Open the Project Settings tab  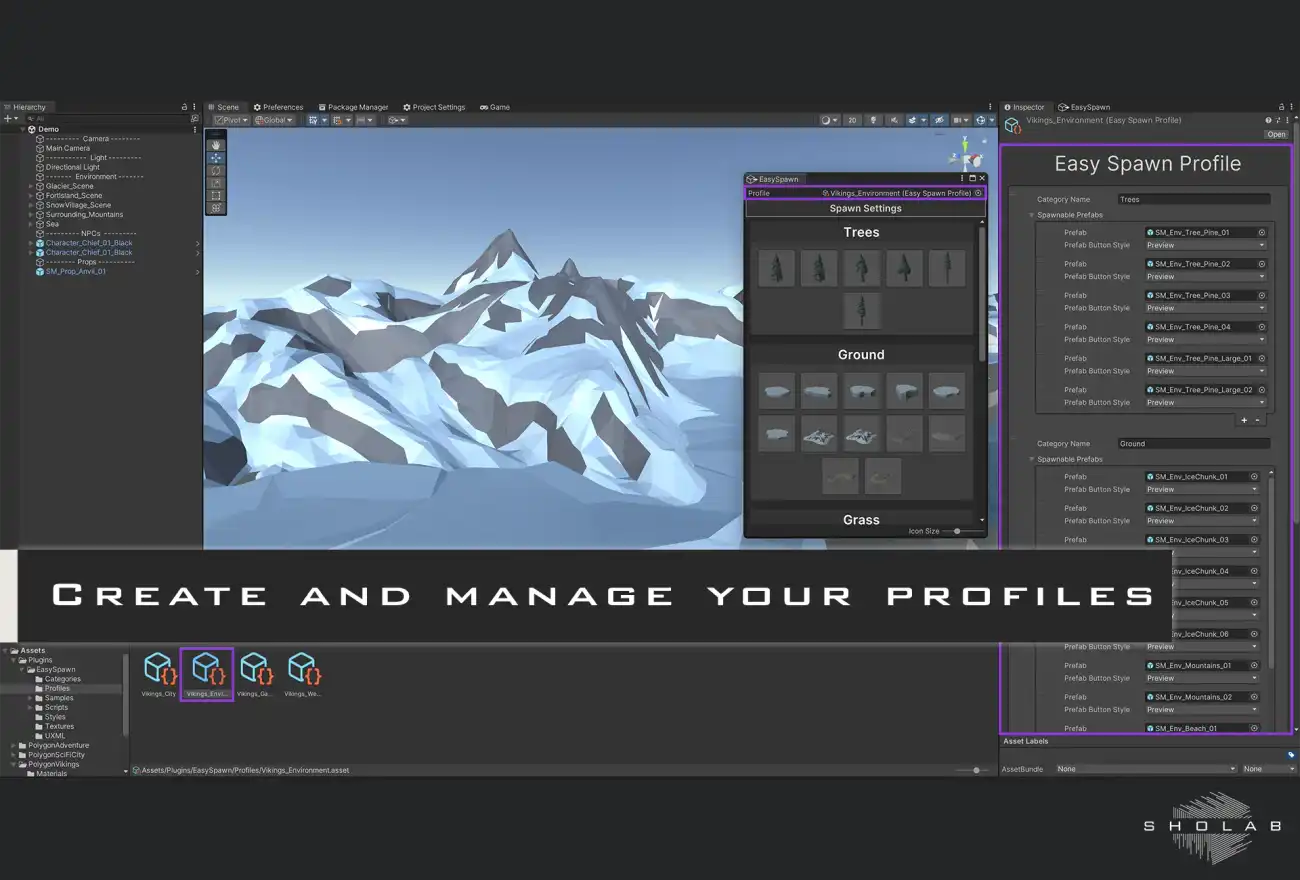click(434, 107)
